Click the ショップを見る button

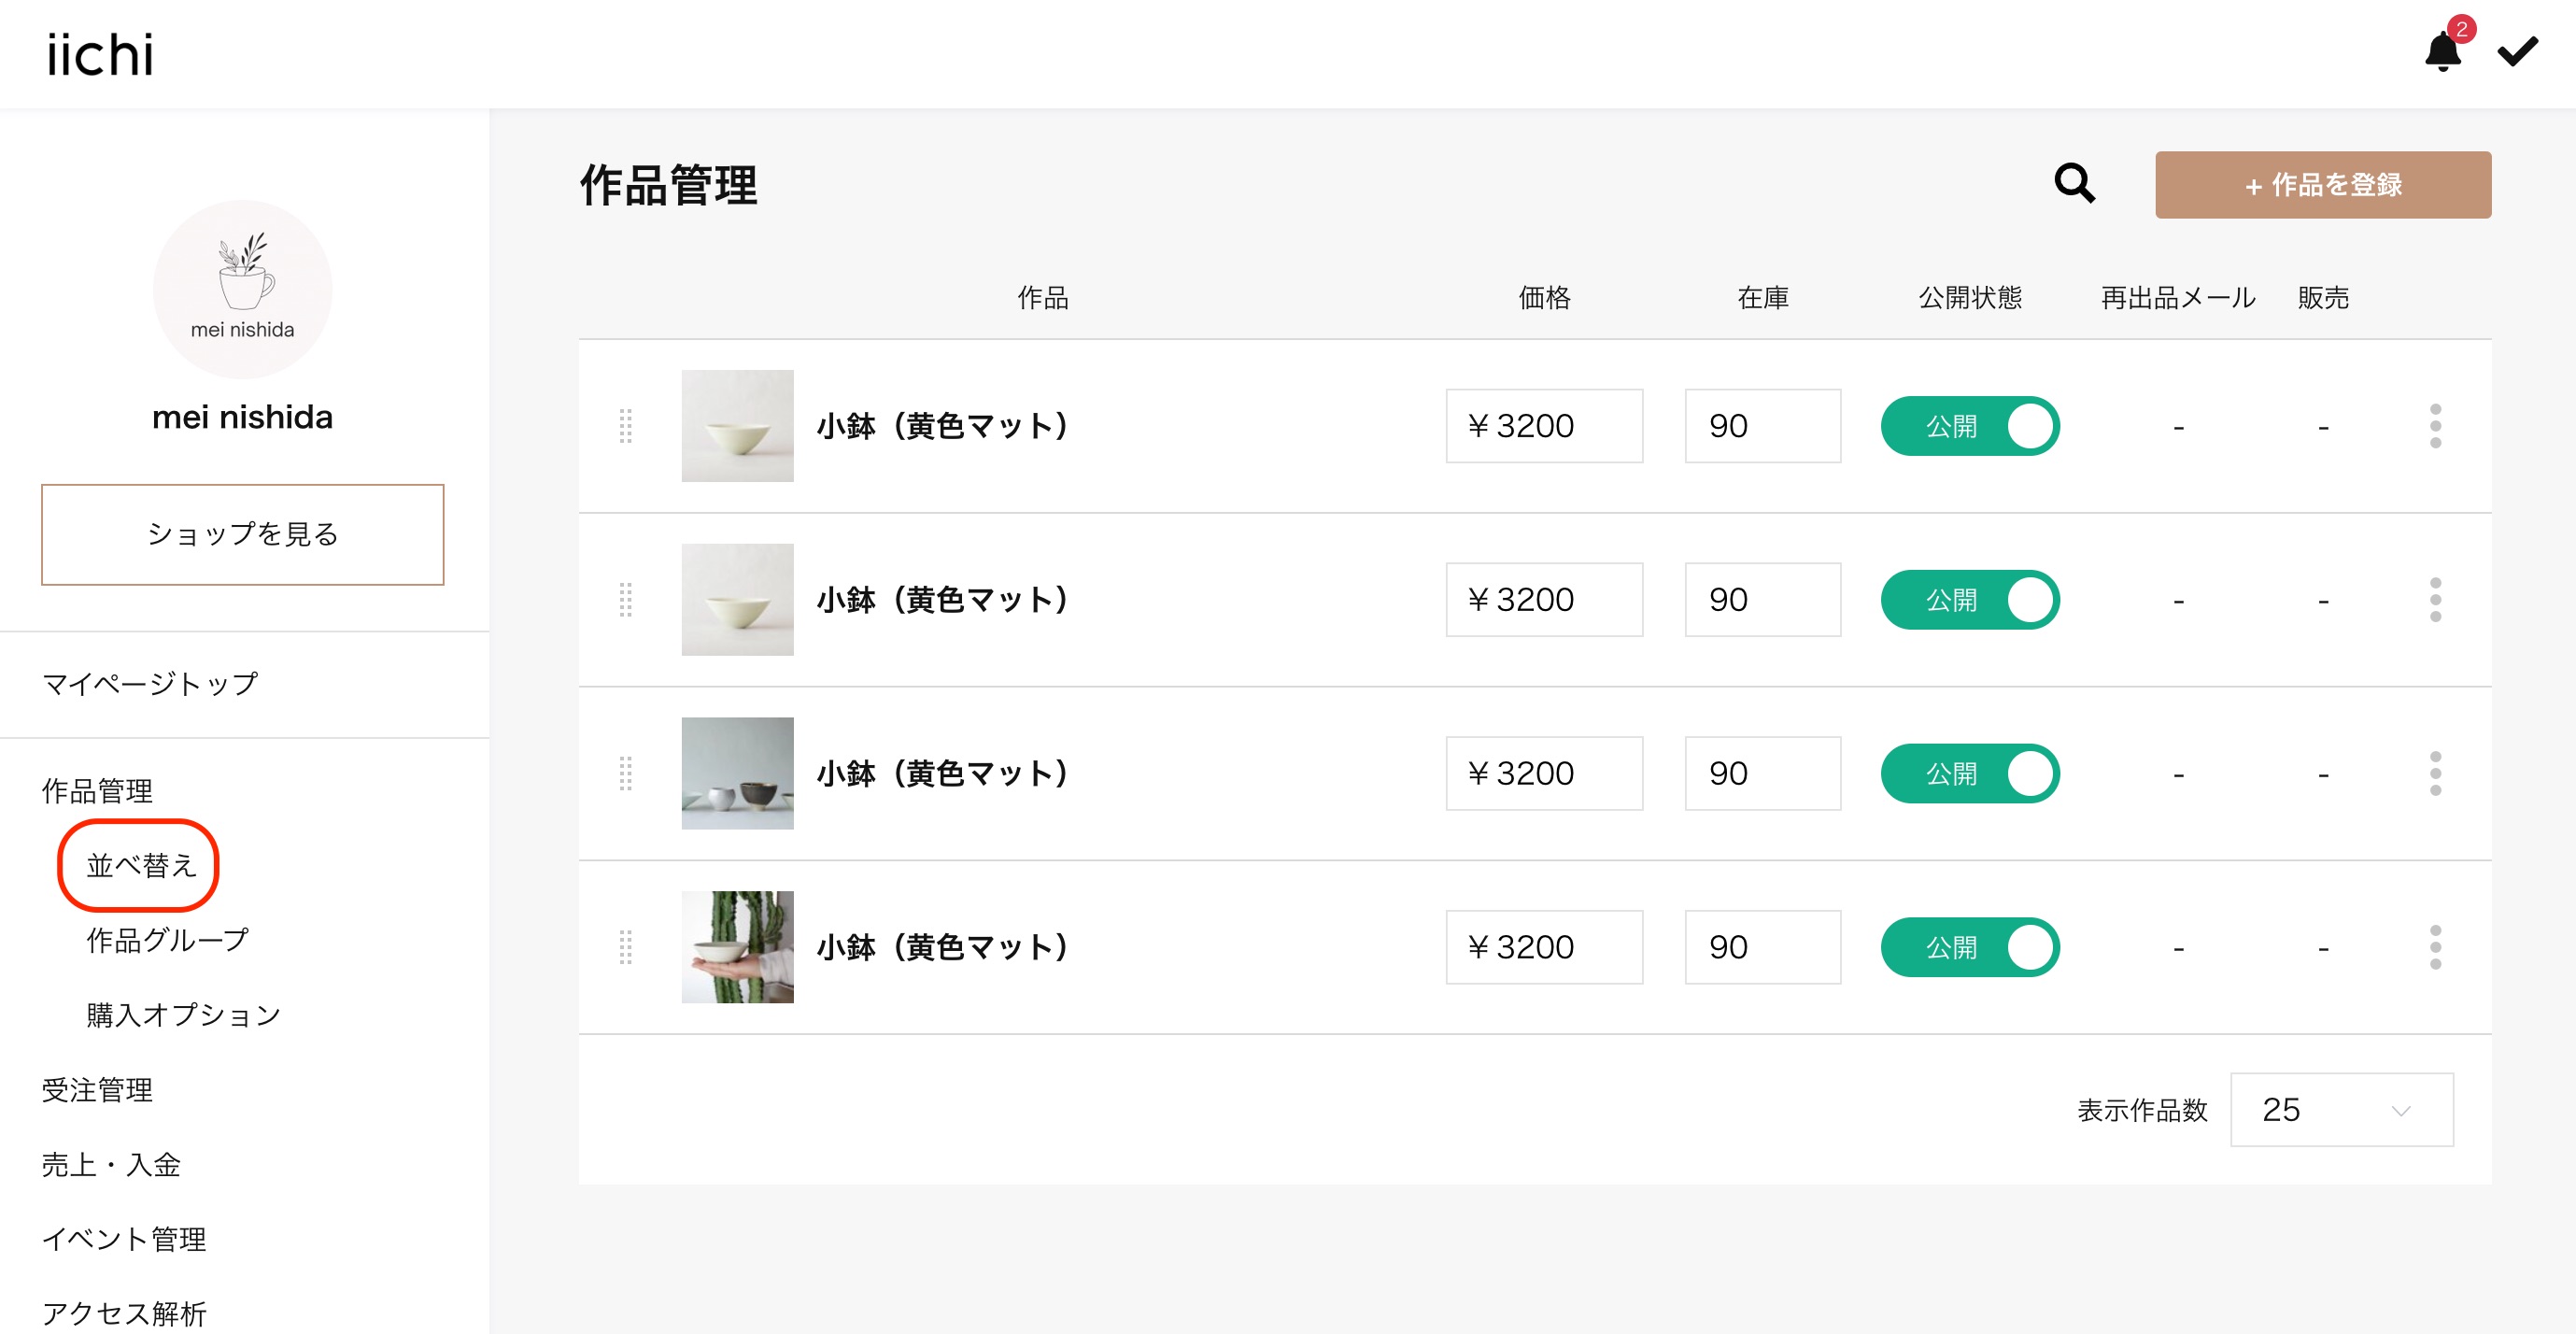242,534
